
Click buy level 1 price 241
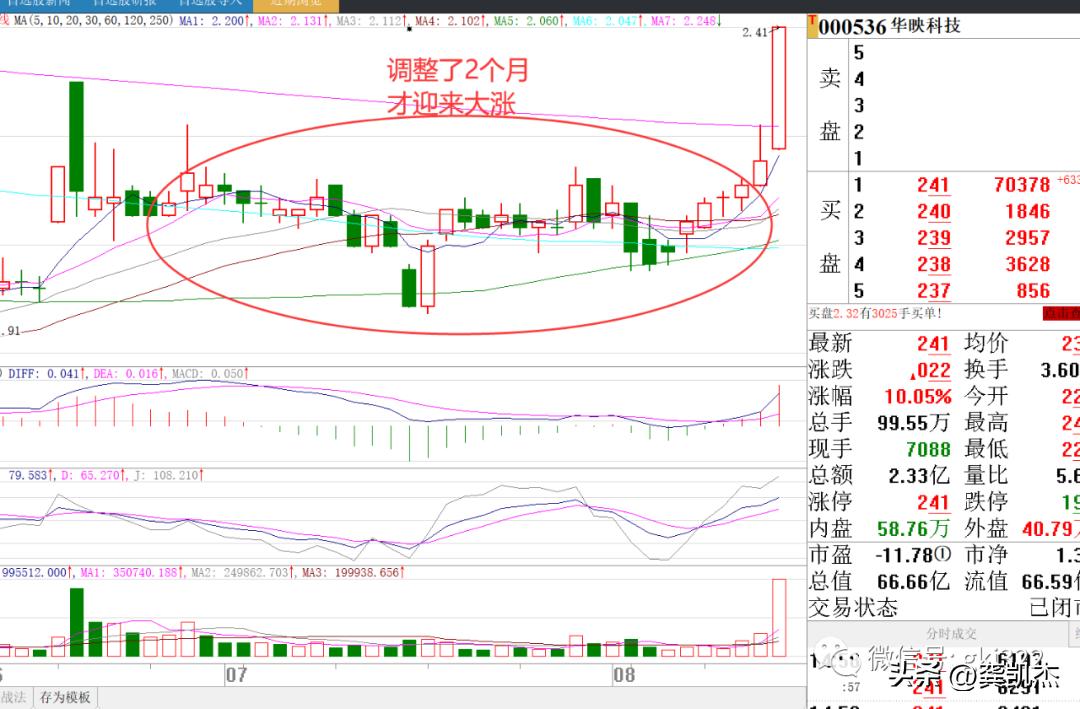point(933,185)
